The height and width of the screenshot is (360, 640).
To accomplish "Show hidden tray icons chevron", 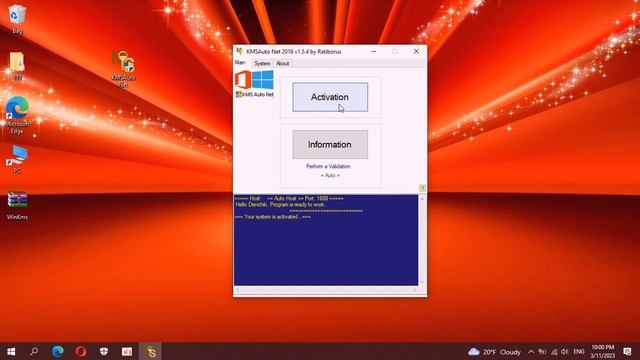I will 531,352.
